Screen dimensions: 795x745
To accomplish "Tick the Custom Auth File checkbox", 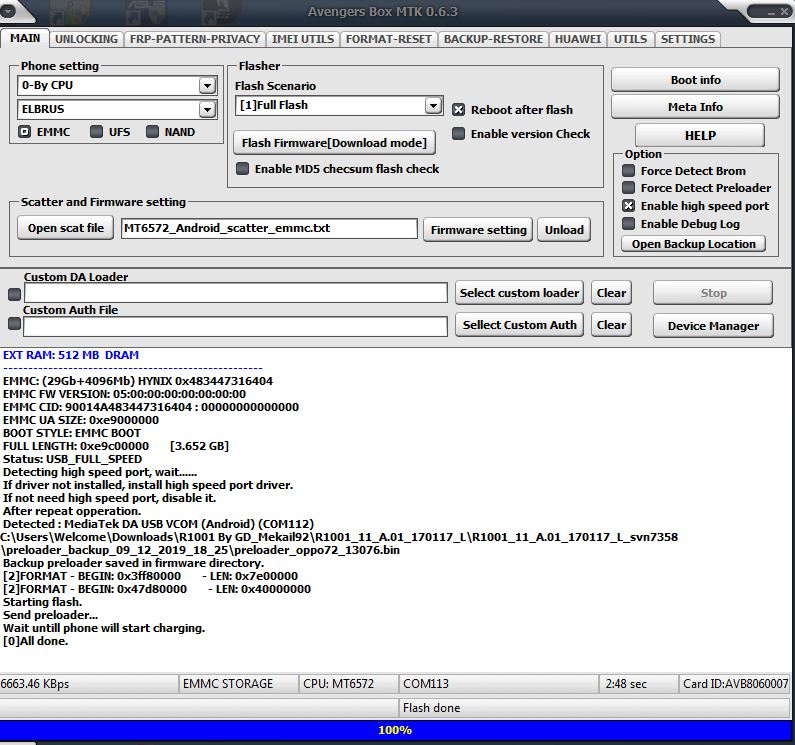I will [x=15, y=324].
